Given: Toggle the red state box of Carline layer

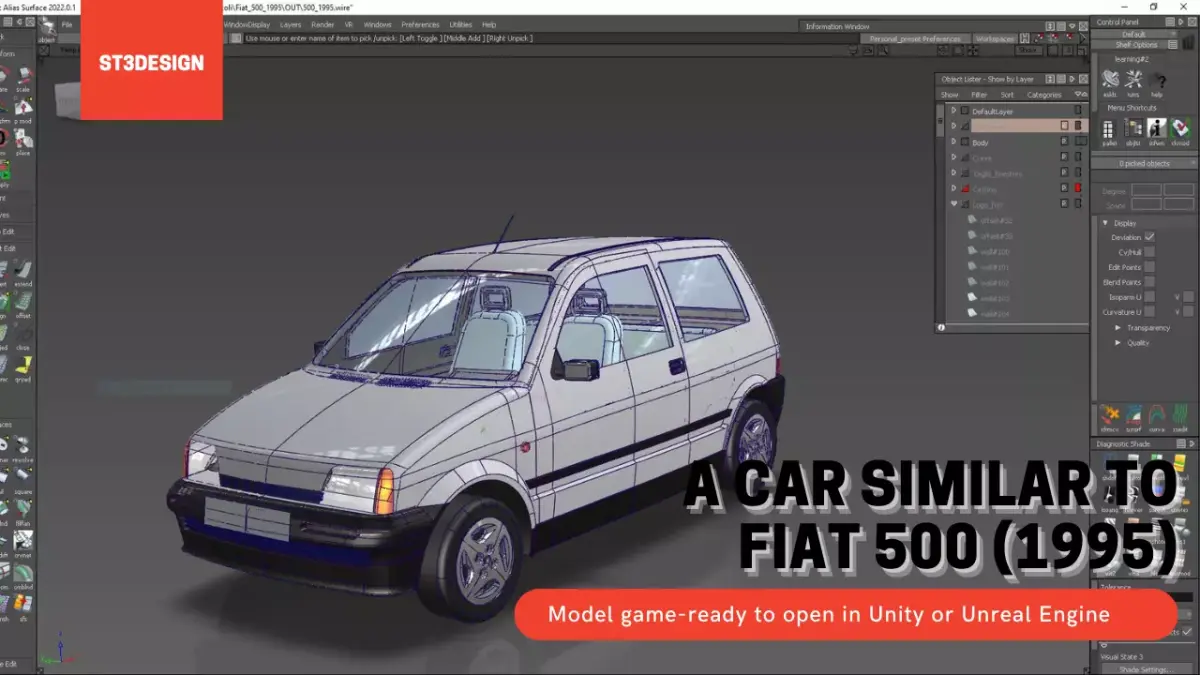Looking at the screenshot, I should coord(1078,188).
